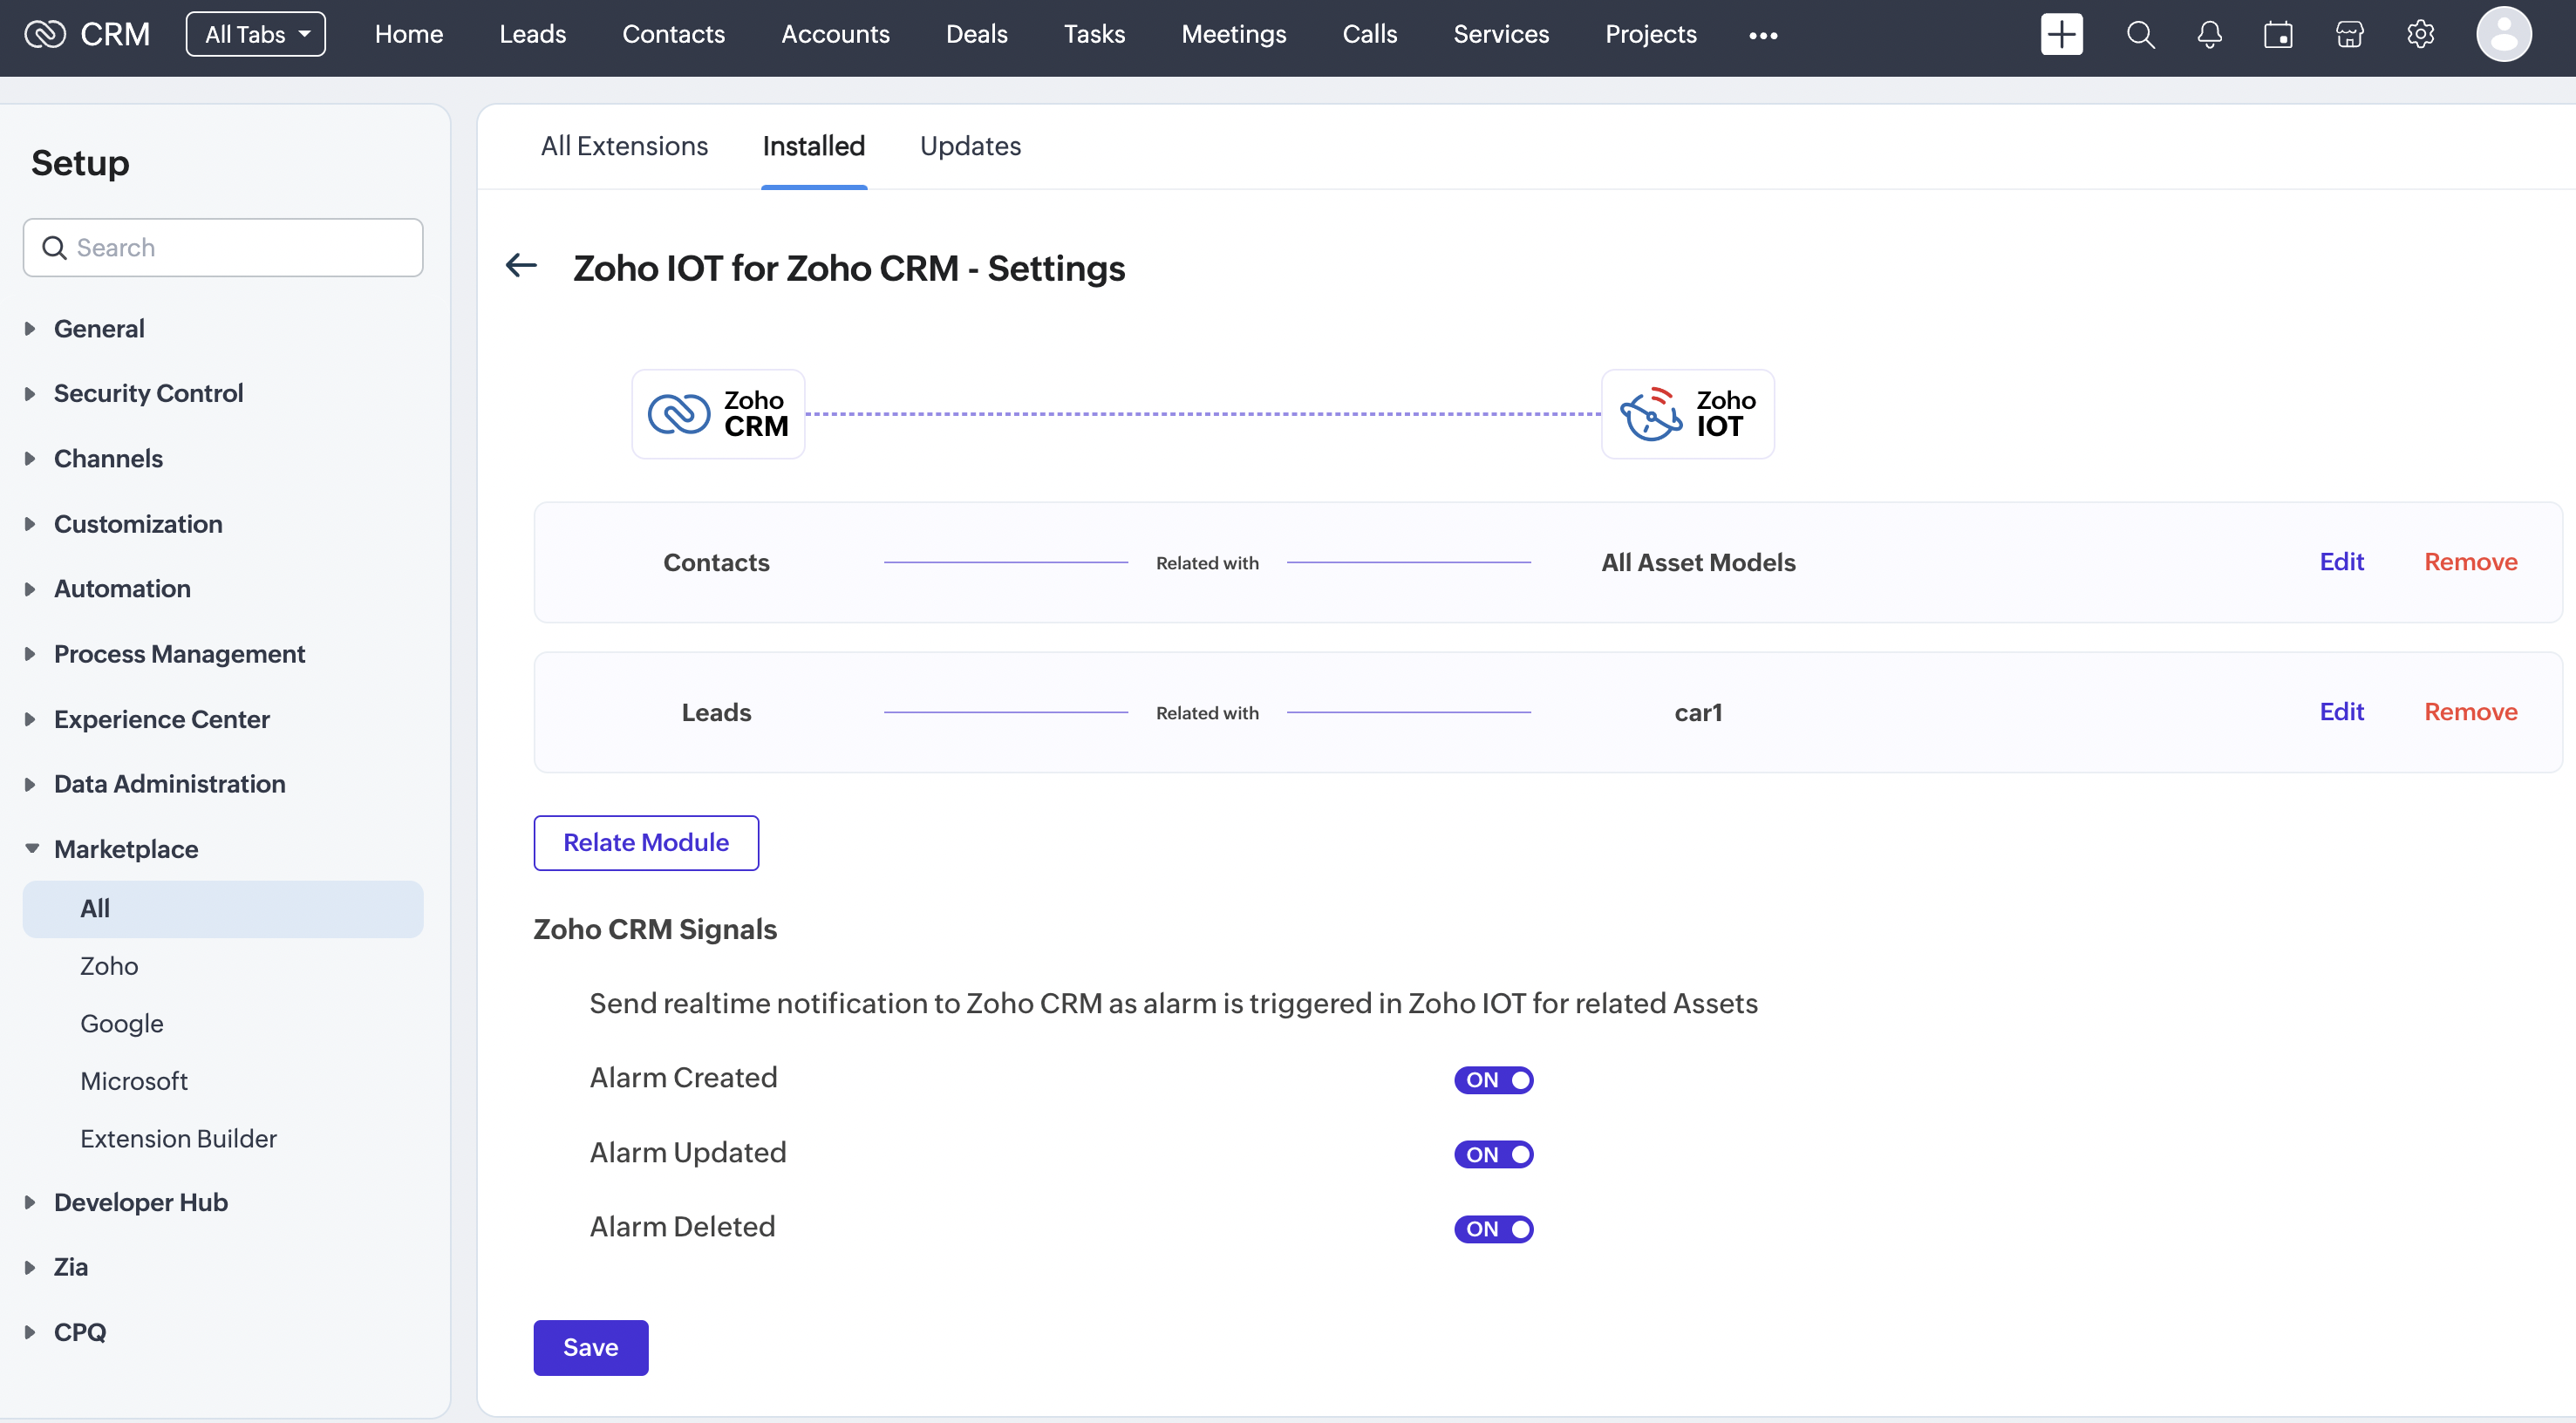Open the All Tabs dropdown
The height and width of the screenshot is (1423, 2576).
click(x=256, y=35)
